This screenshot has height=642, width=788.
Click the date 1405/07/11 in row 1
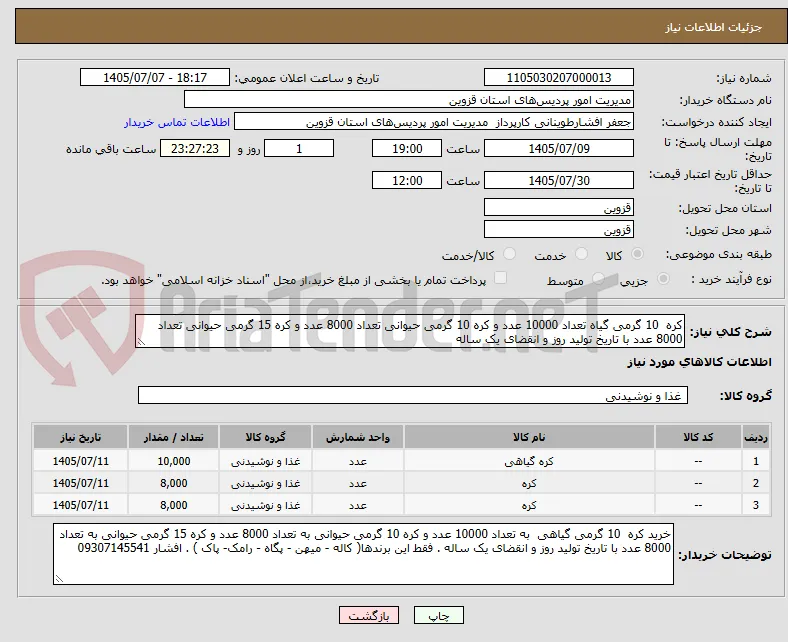pyautogui.click(x=80, y=461)
